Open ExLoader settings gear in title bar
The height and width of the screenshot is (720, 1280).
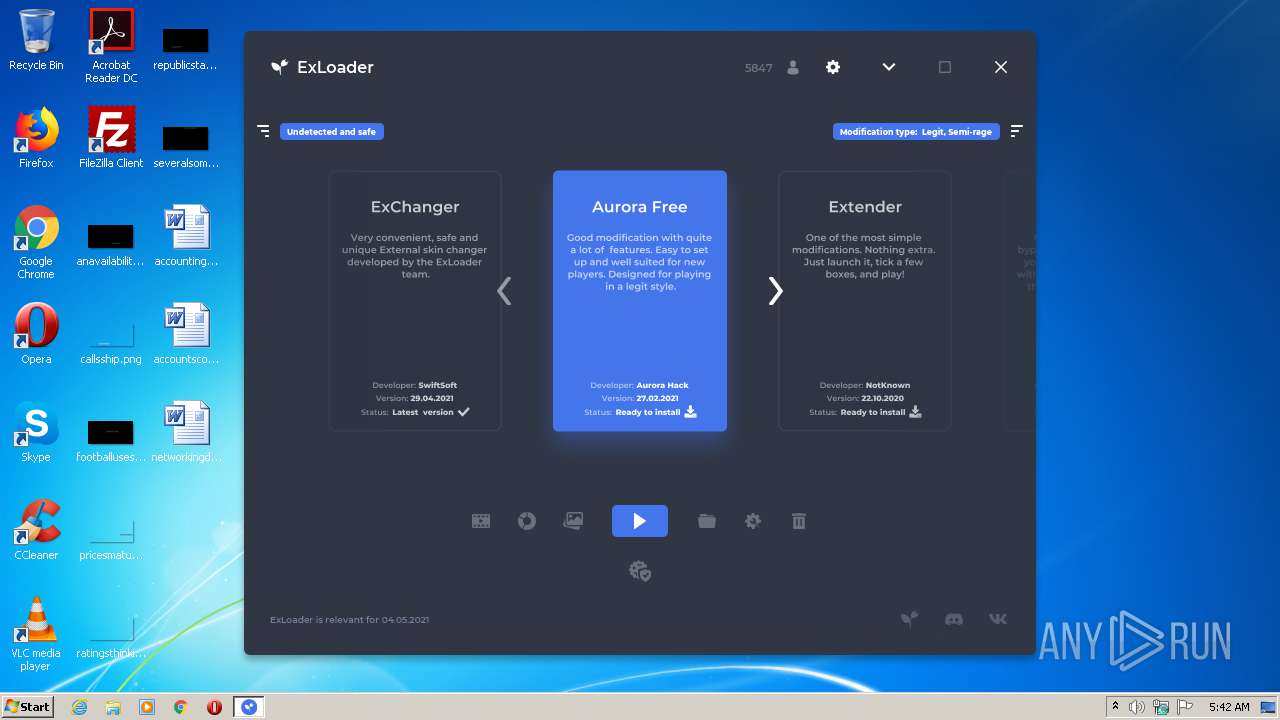click(833, 67)
